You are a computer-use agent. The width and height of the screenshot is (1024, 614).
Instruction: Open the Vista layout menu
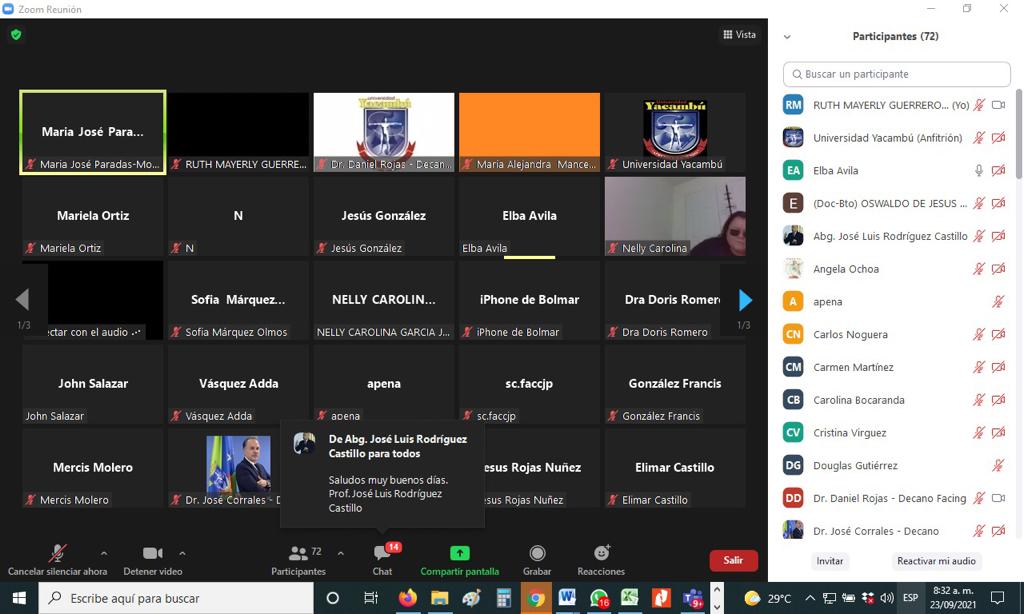[740, 35]
